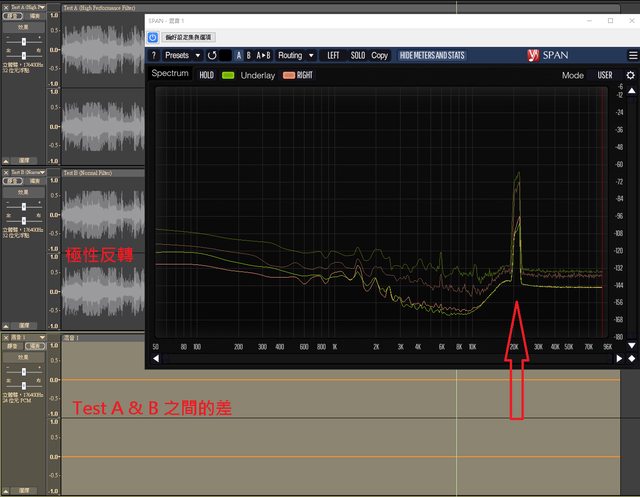The height and width of the screenshot is (497, 640).
Task: Open the SPAN hamburger menu
Action: 630,55
